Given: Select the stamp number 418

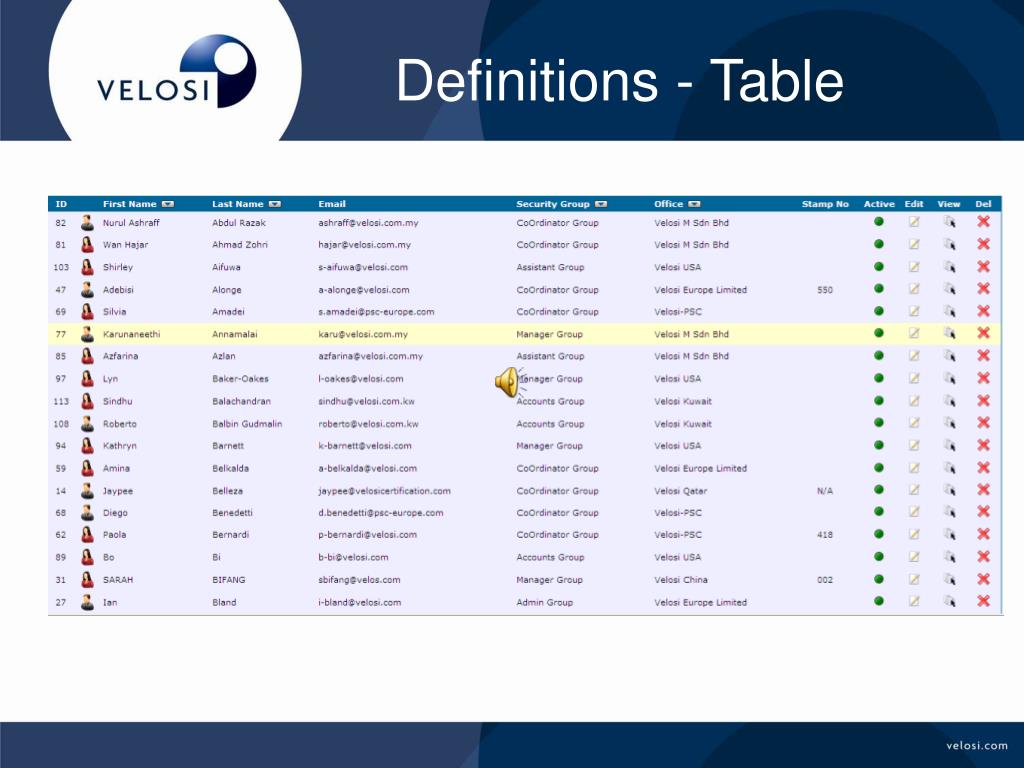Looking at the screenshot, I should click(x=825, y=535).
